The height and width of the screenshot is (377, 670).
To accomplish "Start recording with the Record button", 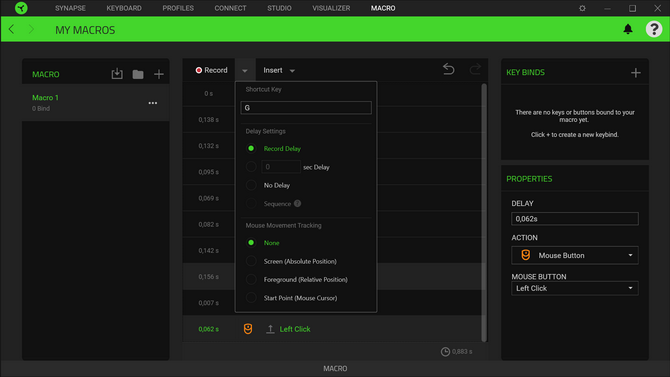I will pyautogui.click(x=212, y=70).
